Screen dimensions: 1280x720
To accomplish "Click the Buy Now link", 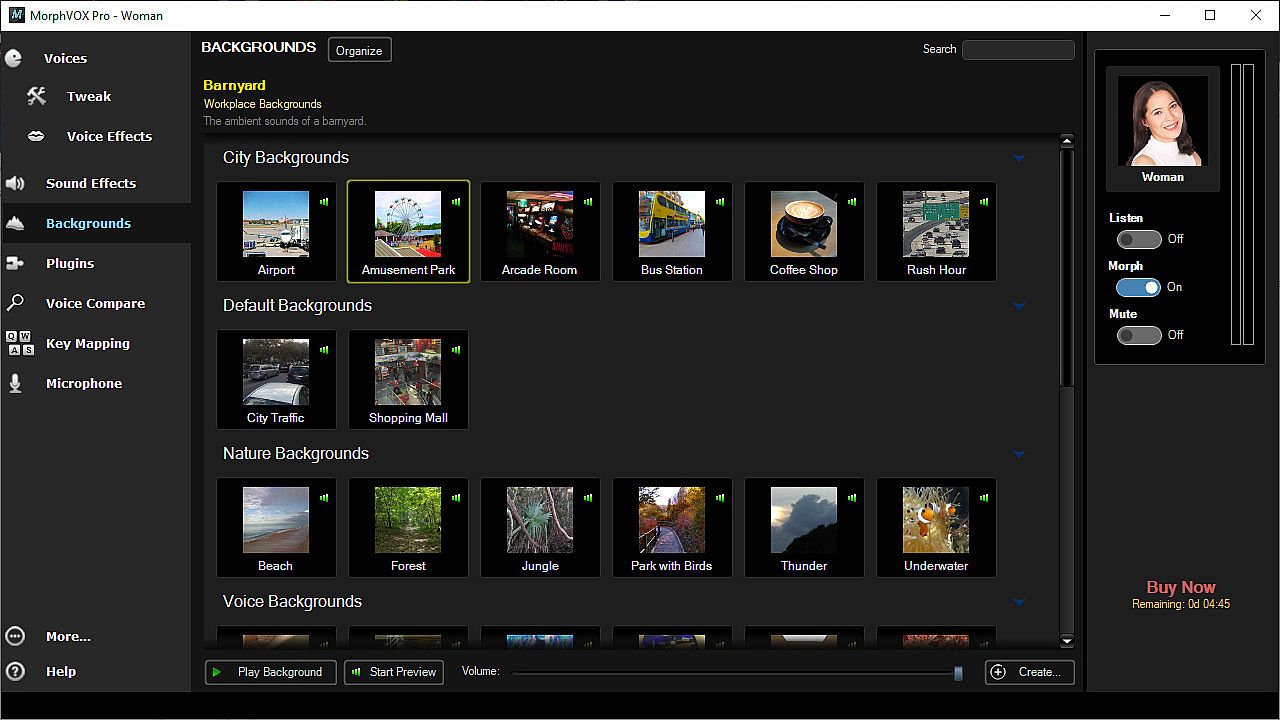I will 1181,587.
